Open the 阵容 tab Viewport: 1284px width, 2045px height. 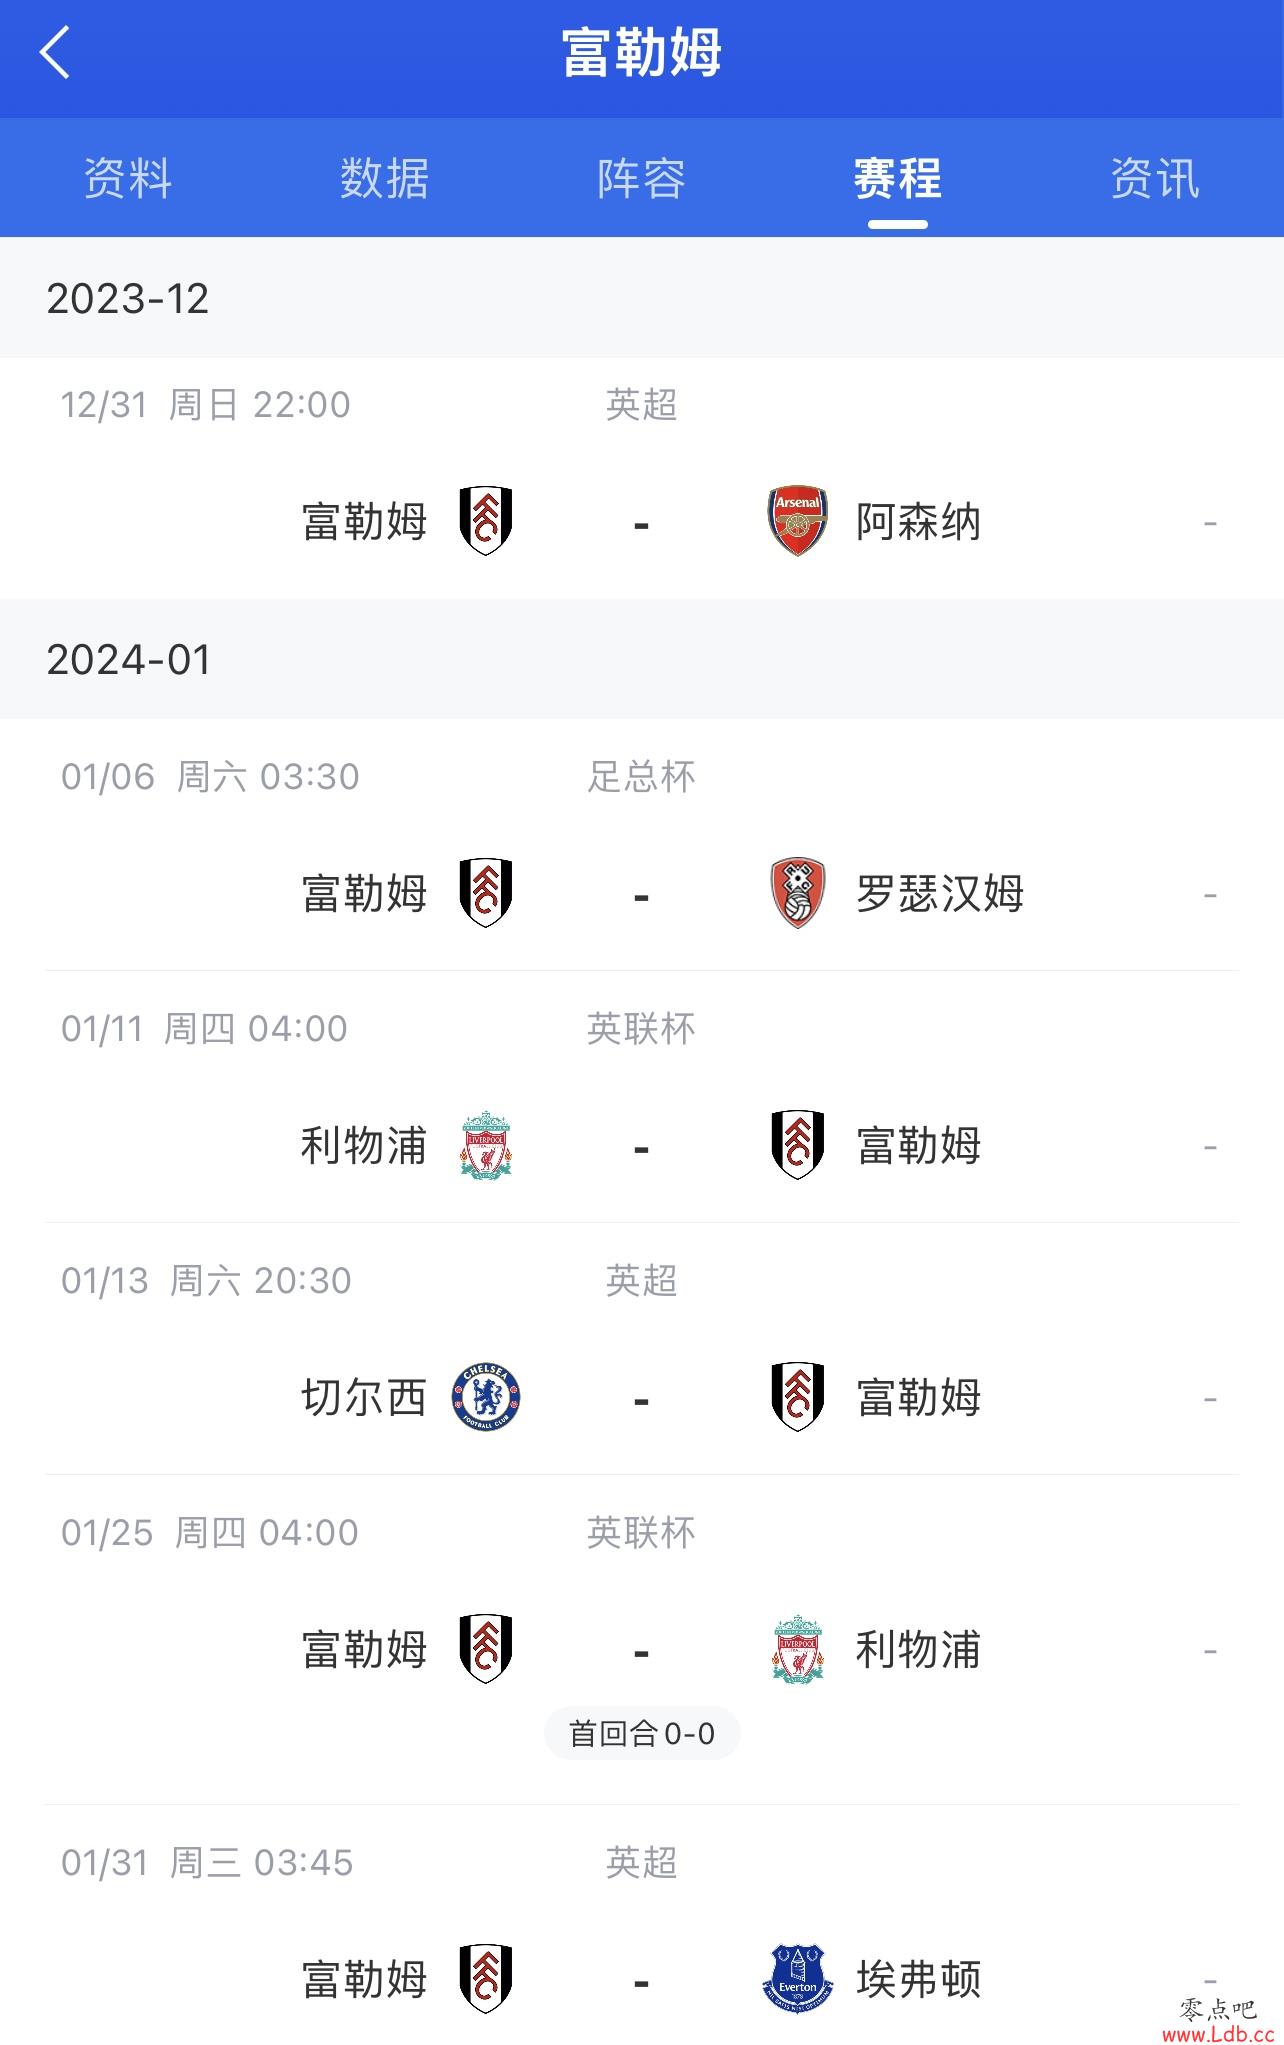click(x=642, y=179)
